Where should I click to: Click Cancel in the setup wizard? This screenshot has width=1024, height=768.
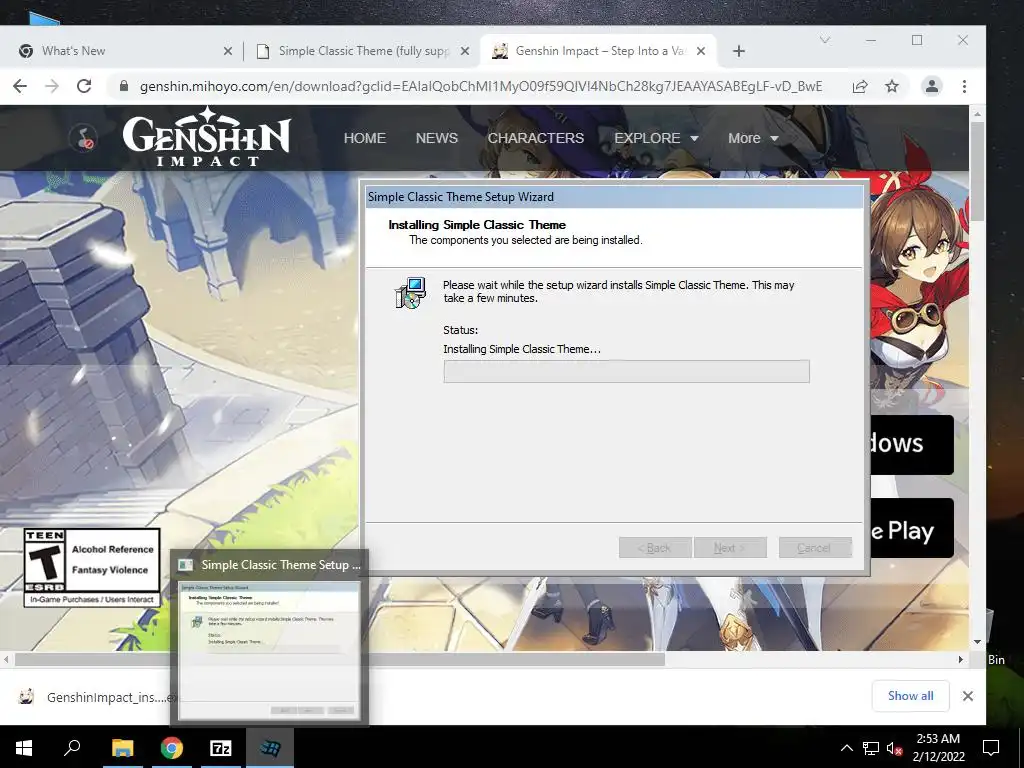(x=815, y=547)
